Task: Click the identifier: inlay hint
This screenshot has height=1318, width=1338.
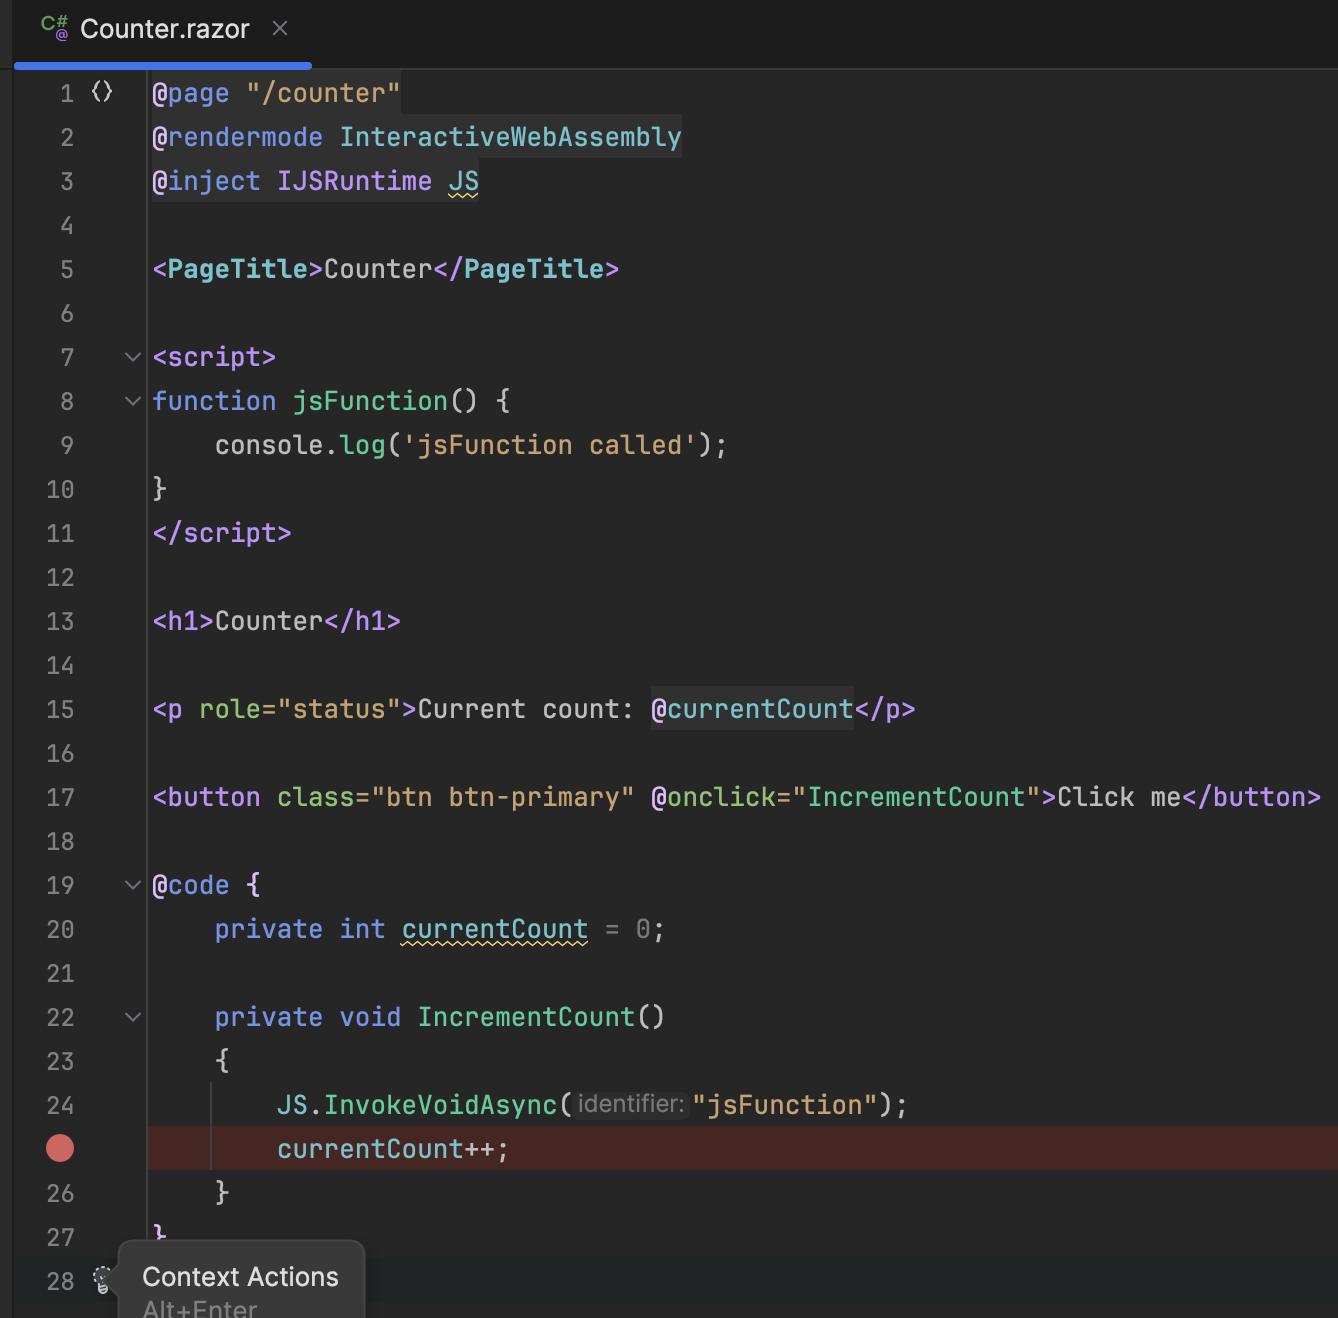Action: point(631,1104)
